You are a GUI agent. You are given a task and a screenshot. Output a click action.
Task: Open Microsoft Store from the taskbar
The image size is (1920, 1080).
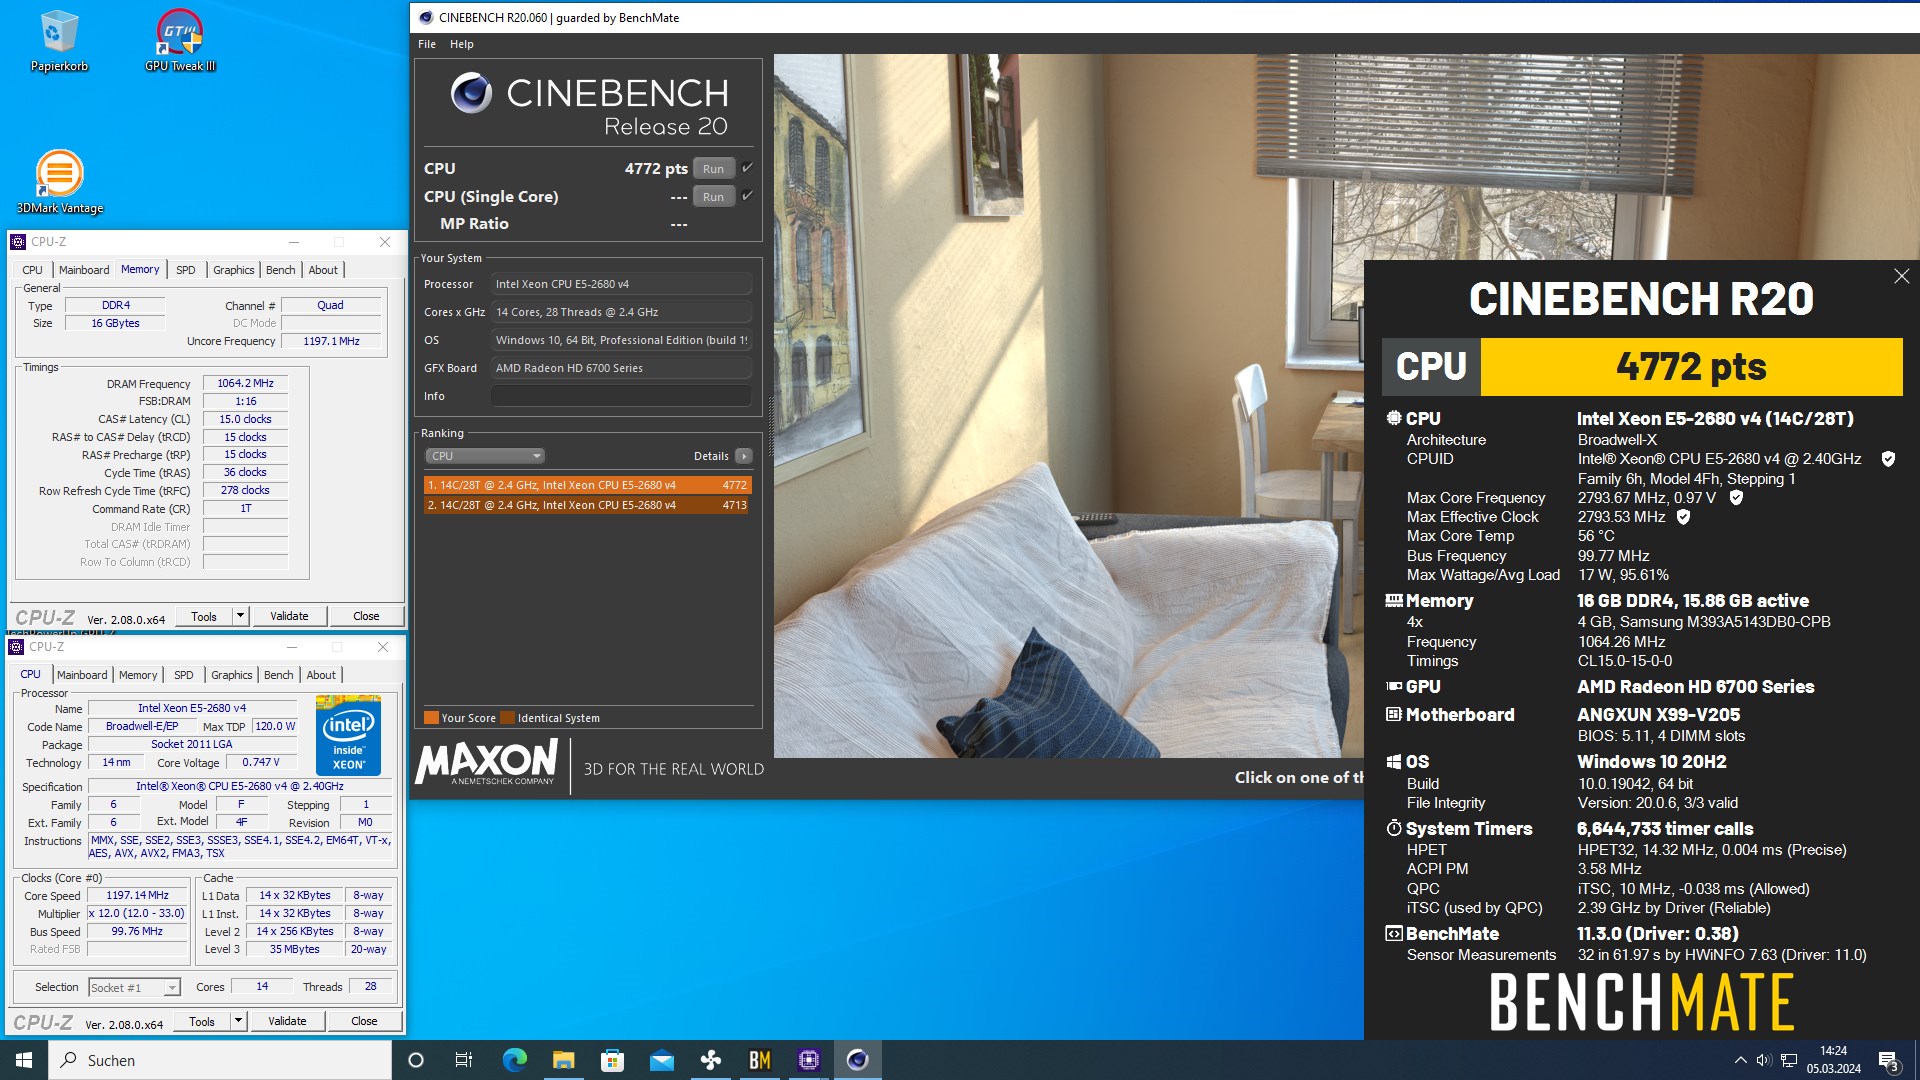(x=612, y=1060)
